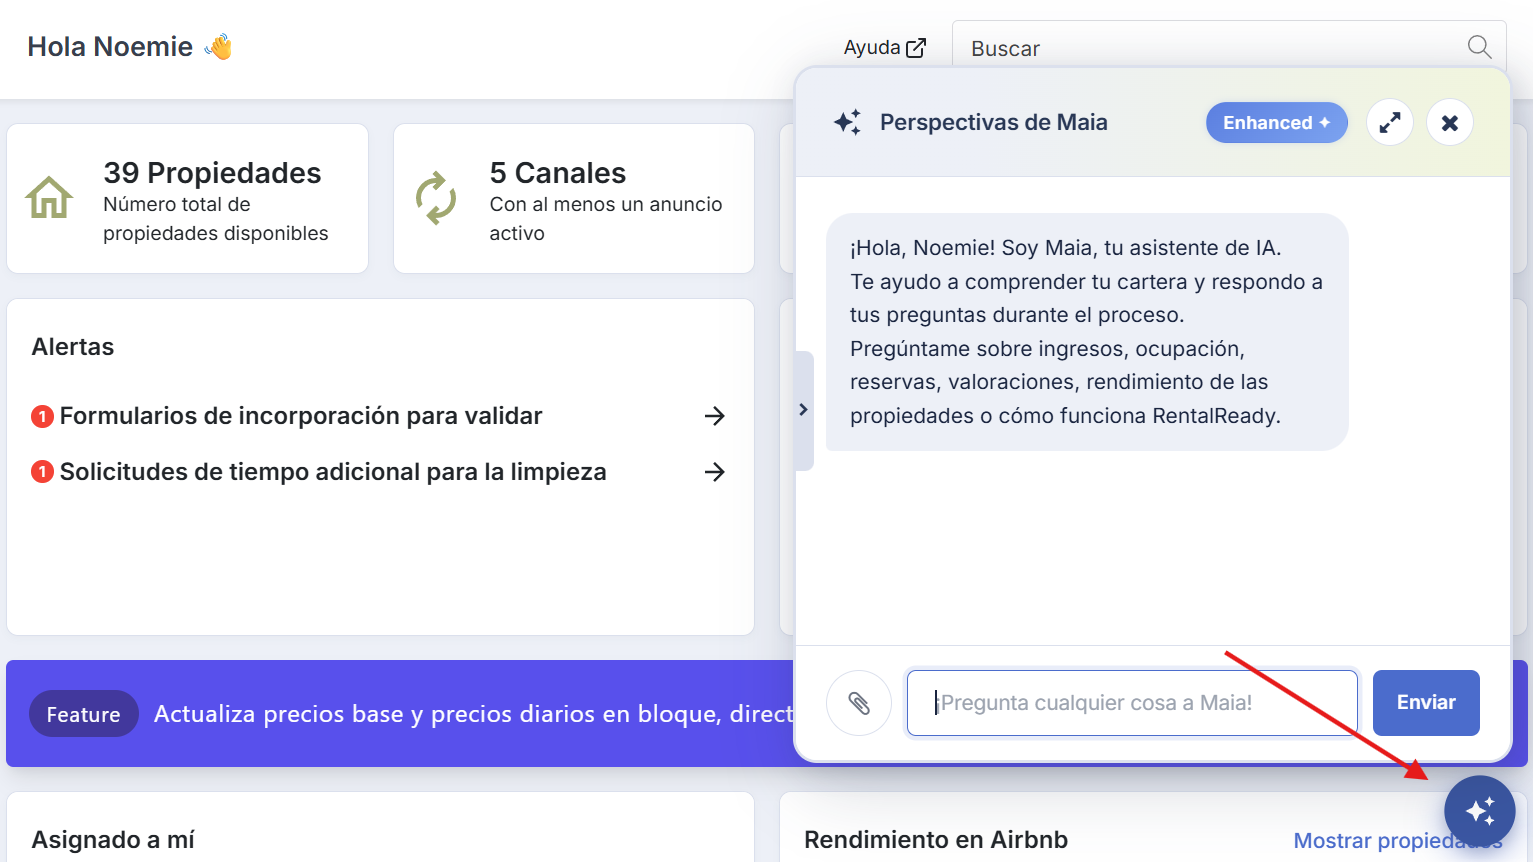The width and height of the screenshot is (1533, 862).
Task: Focus the Pregunta cualquier cosa a Maia field
Action: pyautogui.click(x=1132, y=703)
